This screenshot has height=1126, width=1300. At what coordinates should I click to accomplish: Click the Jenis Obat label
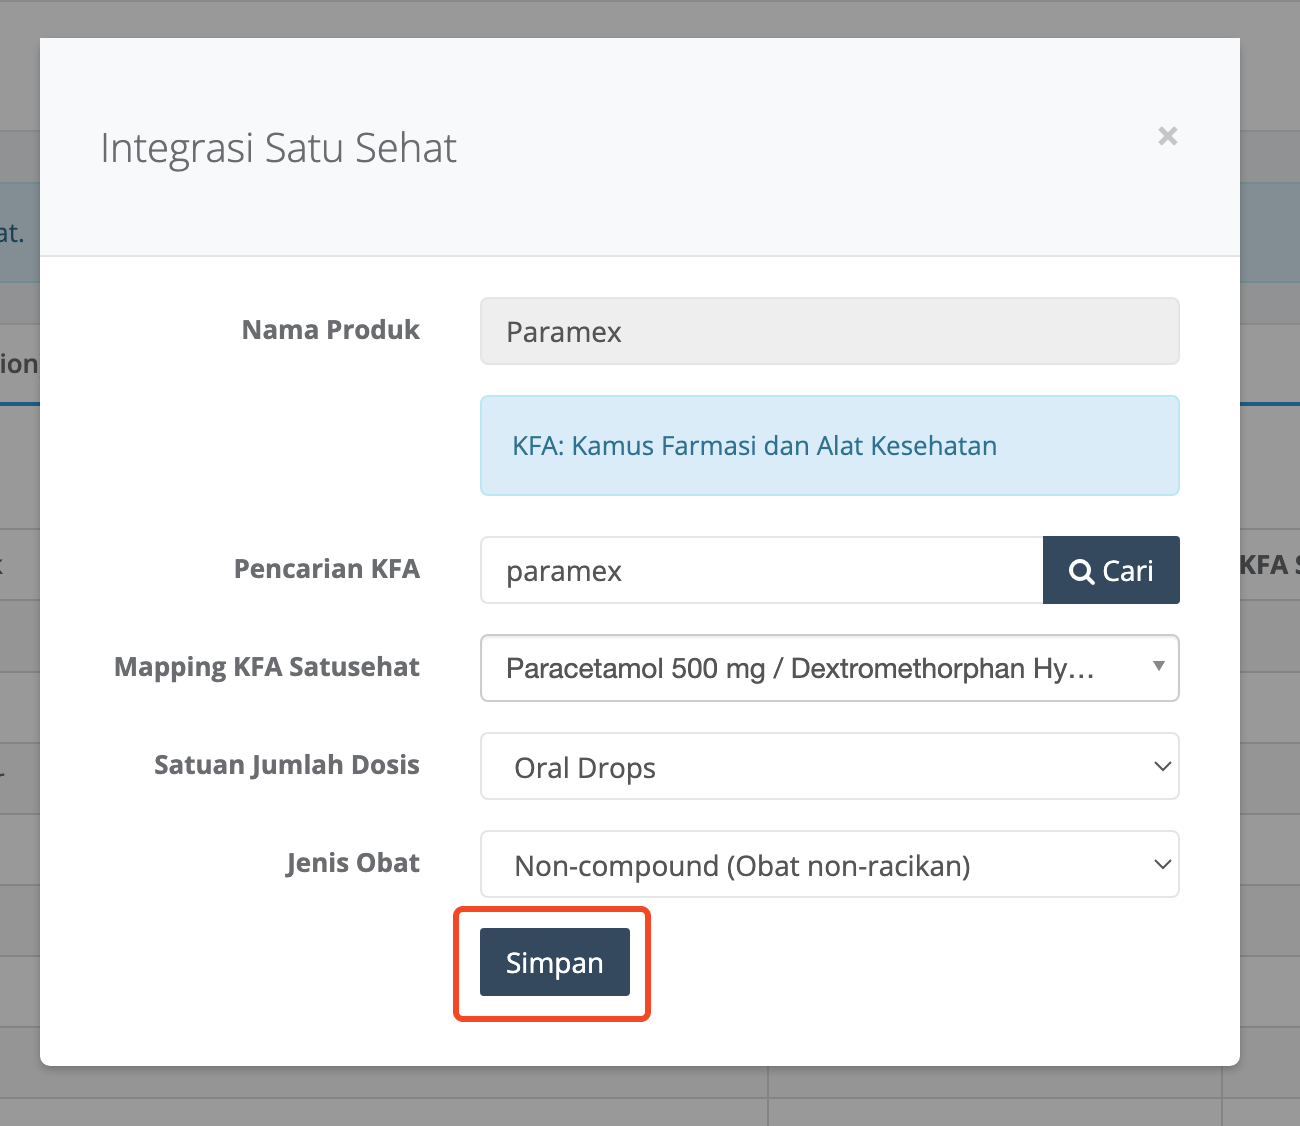point(353,863)
